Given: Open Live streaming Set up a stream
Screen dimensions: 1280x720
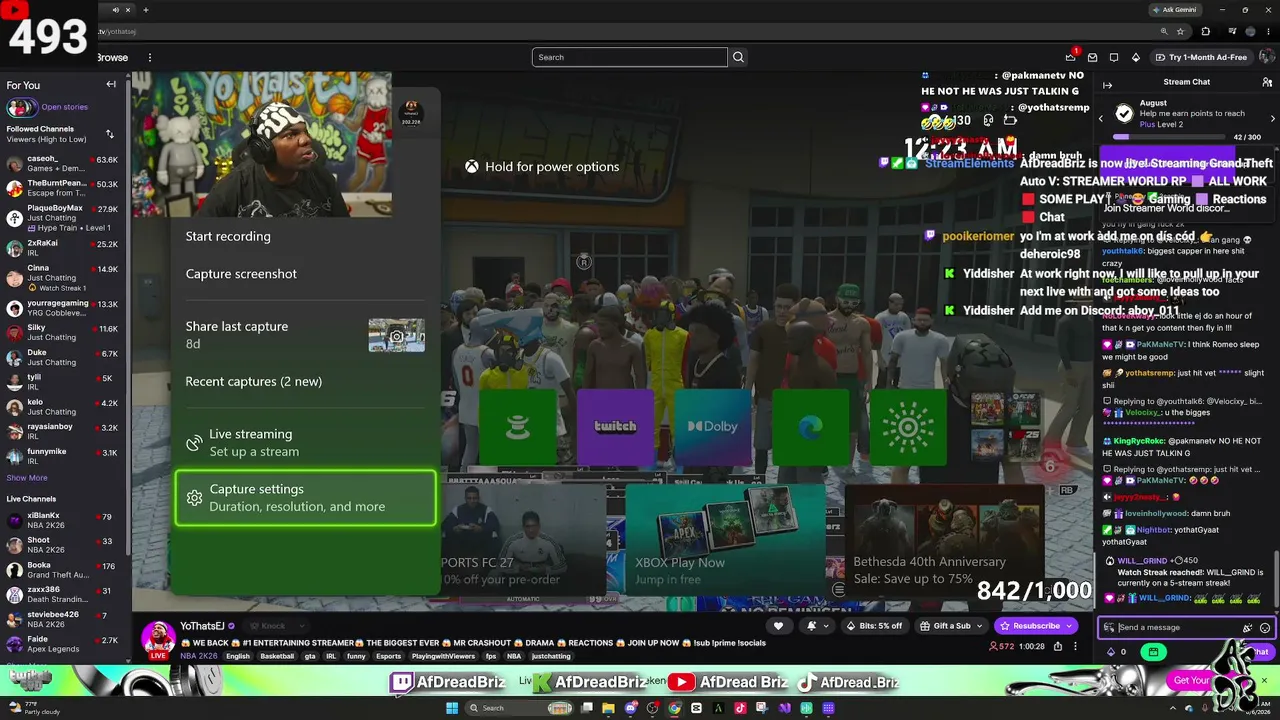Looking at the screenshot, I should pos(305,443).
